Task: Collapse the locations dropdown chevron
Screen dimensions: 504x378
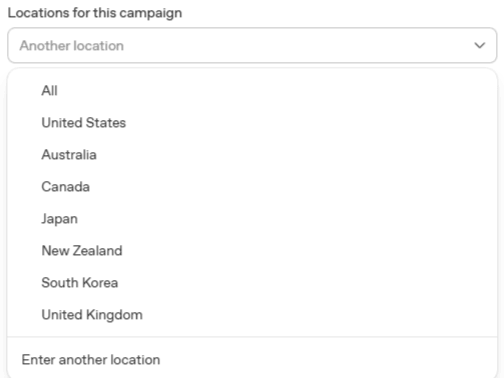Action: click(479, 45)
